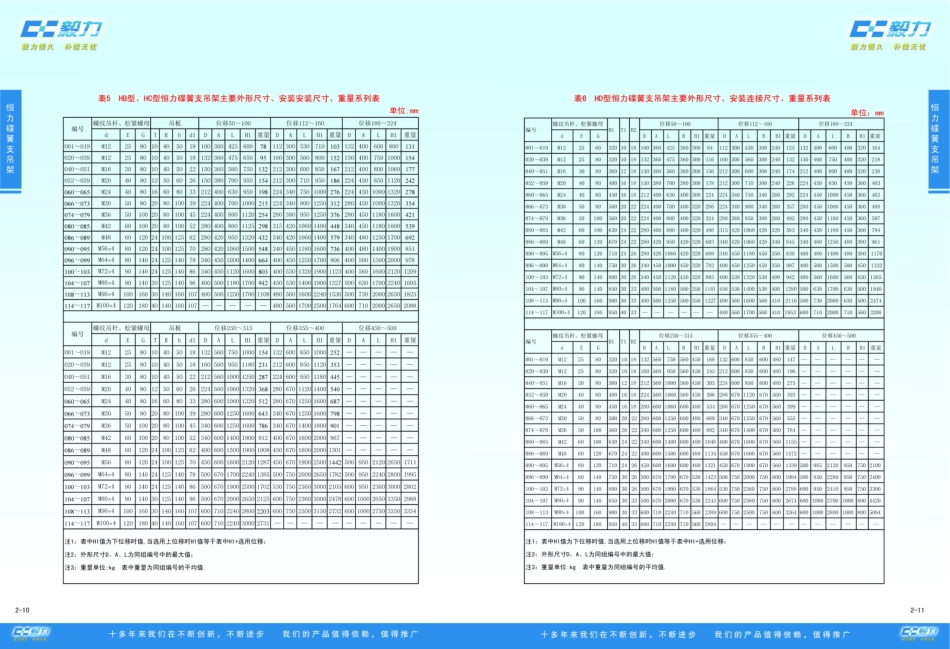Click 单位:mm above Table 6

tap(867, 113)
